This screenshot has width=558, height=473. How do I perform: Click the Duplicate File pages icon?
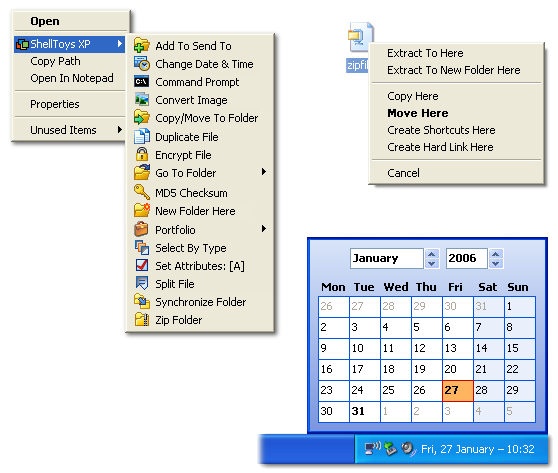point(142,137)
